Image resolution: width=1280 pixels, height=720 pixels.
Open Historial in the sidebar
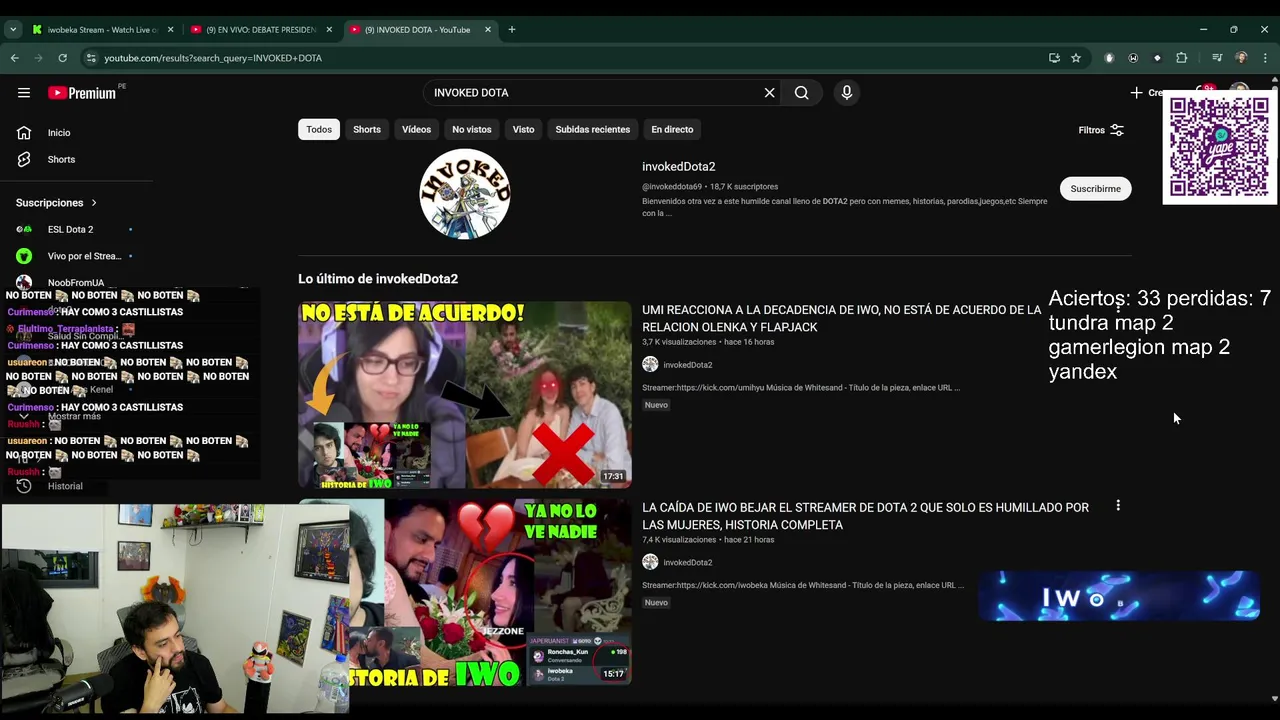pyautogui.click(x=65, y=486)
